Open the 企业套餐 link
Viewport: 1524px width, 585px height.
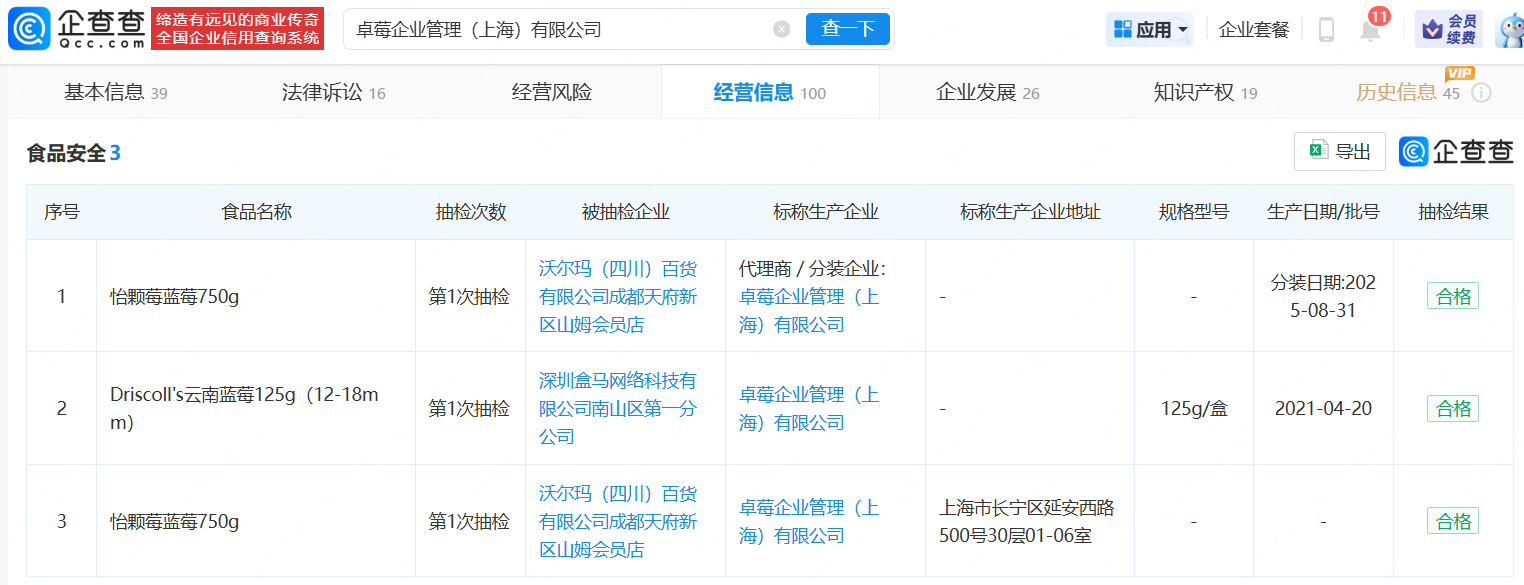click(1254, 30)
